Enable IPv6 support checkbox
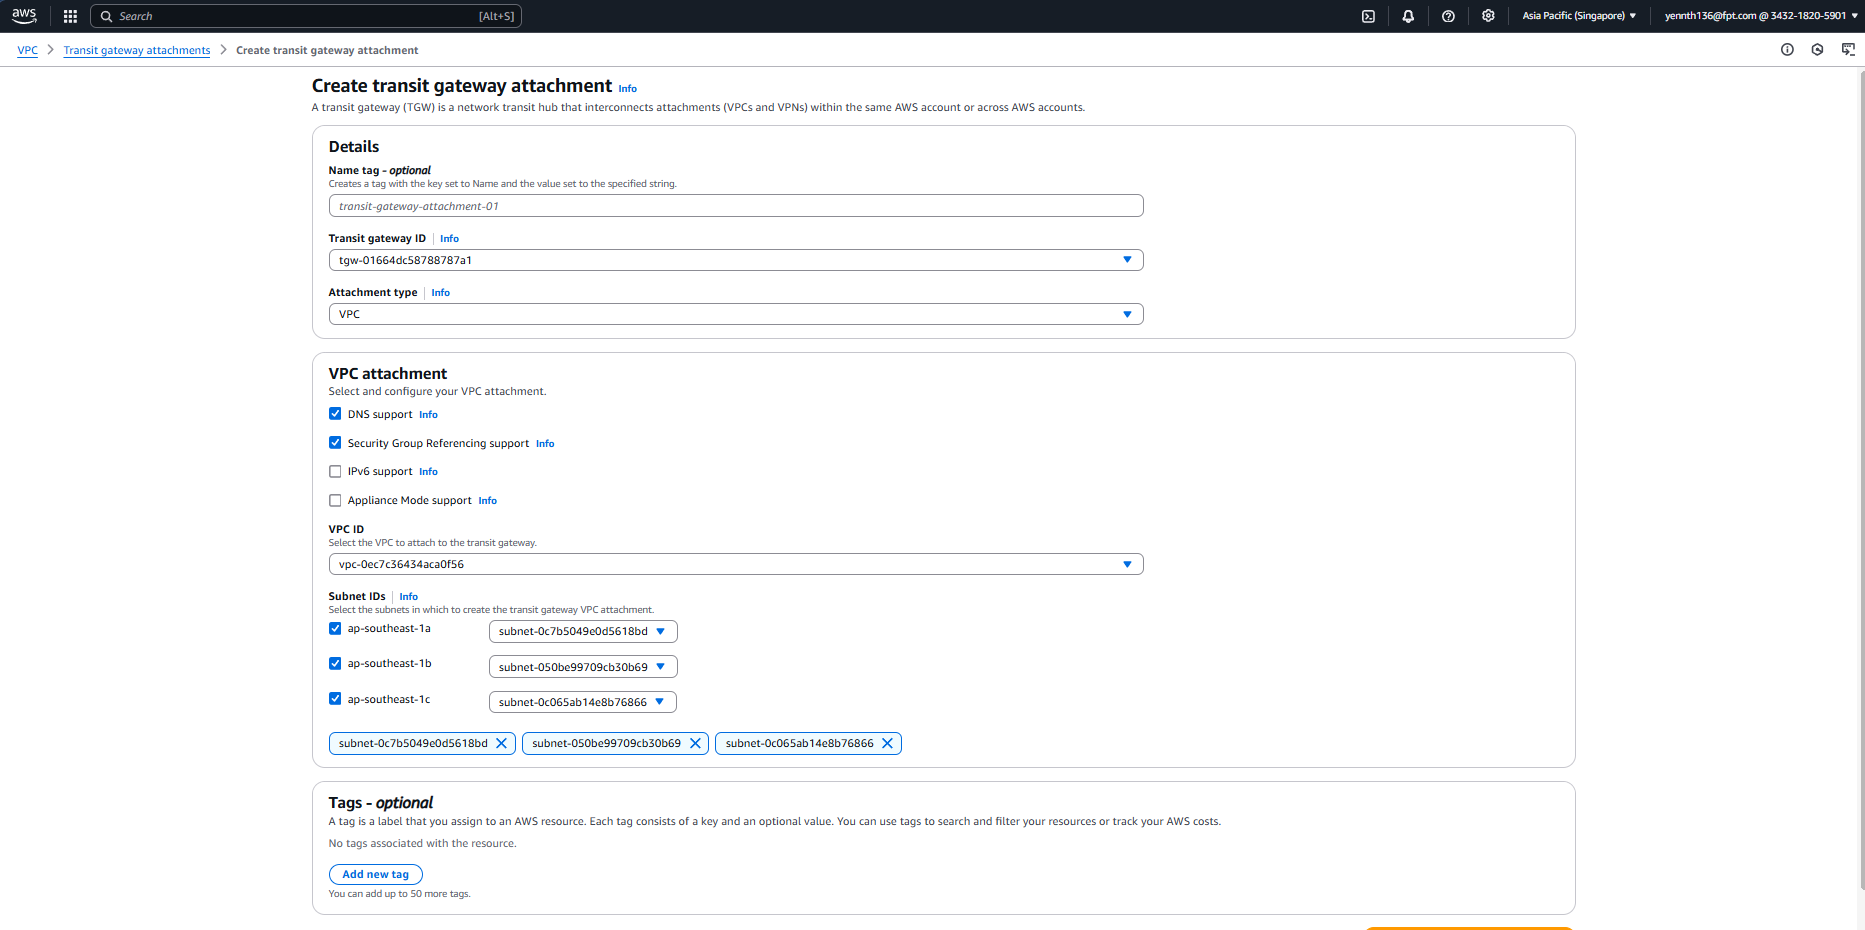The width and height of the screenshot is (1865, 930). (x=335, y=472)
